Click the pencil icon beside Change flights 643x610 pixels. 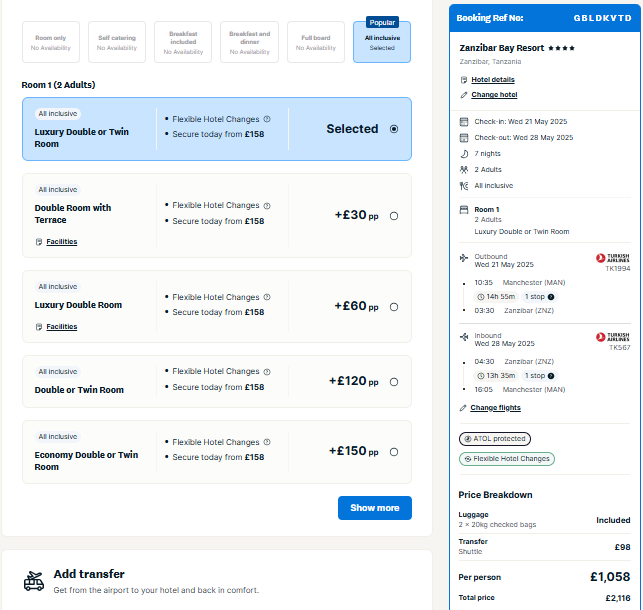coord(463,408)
